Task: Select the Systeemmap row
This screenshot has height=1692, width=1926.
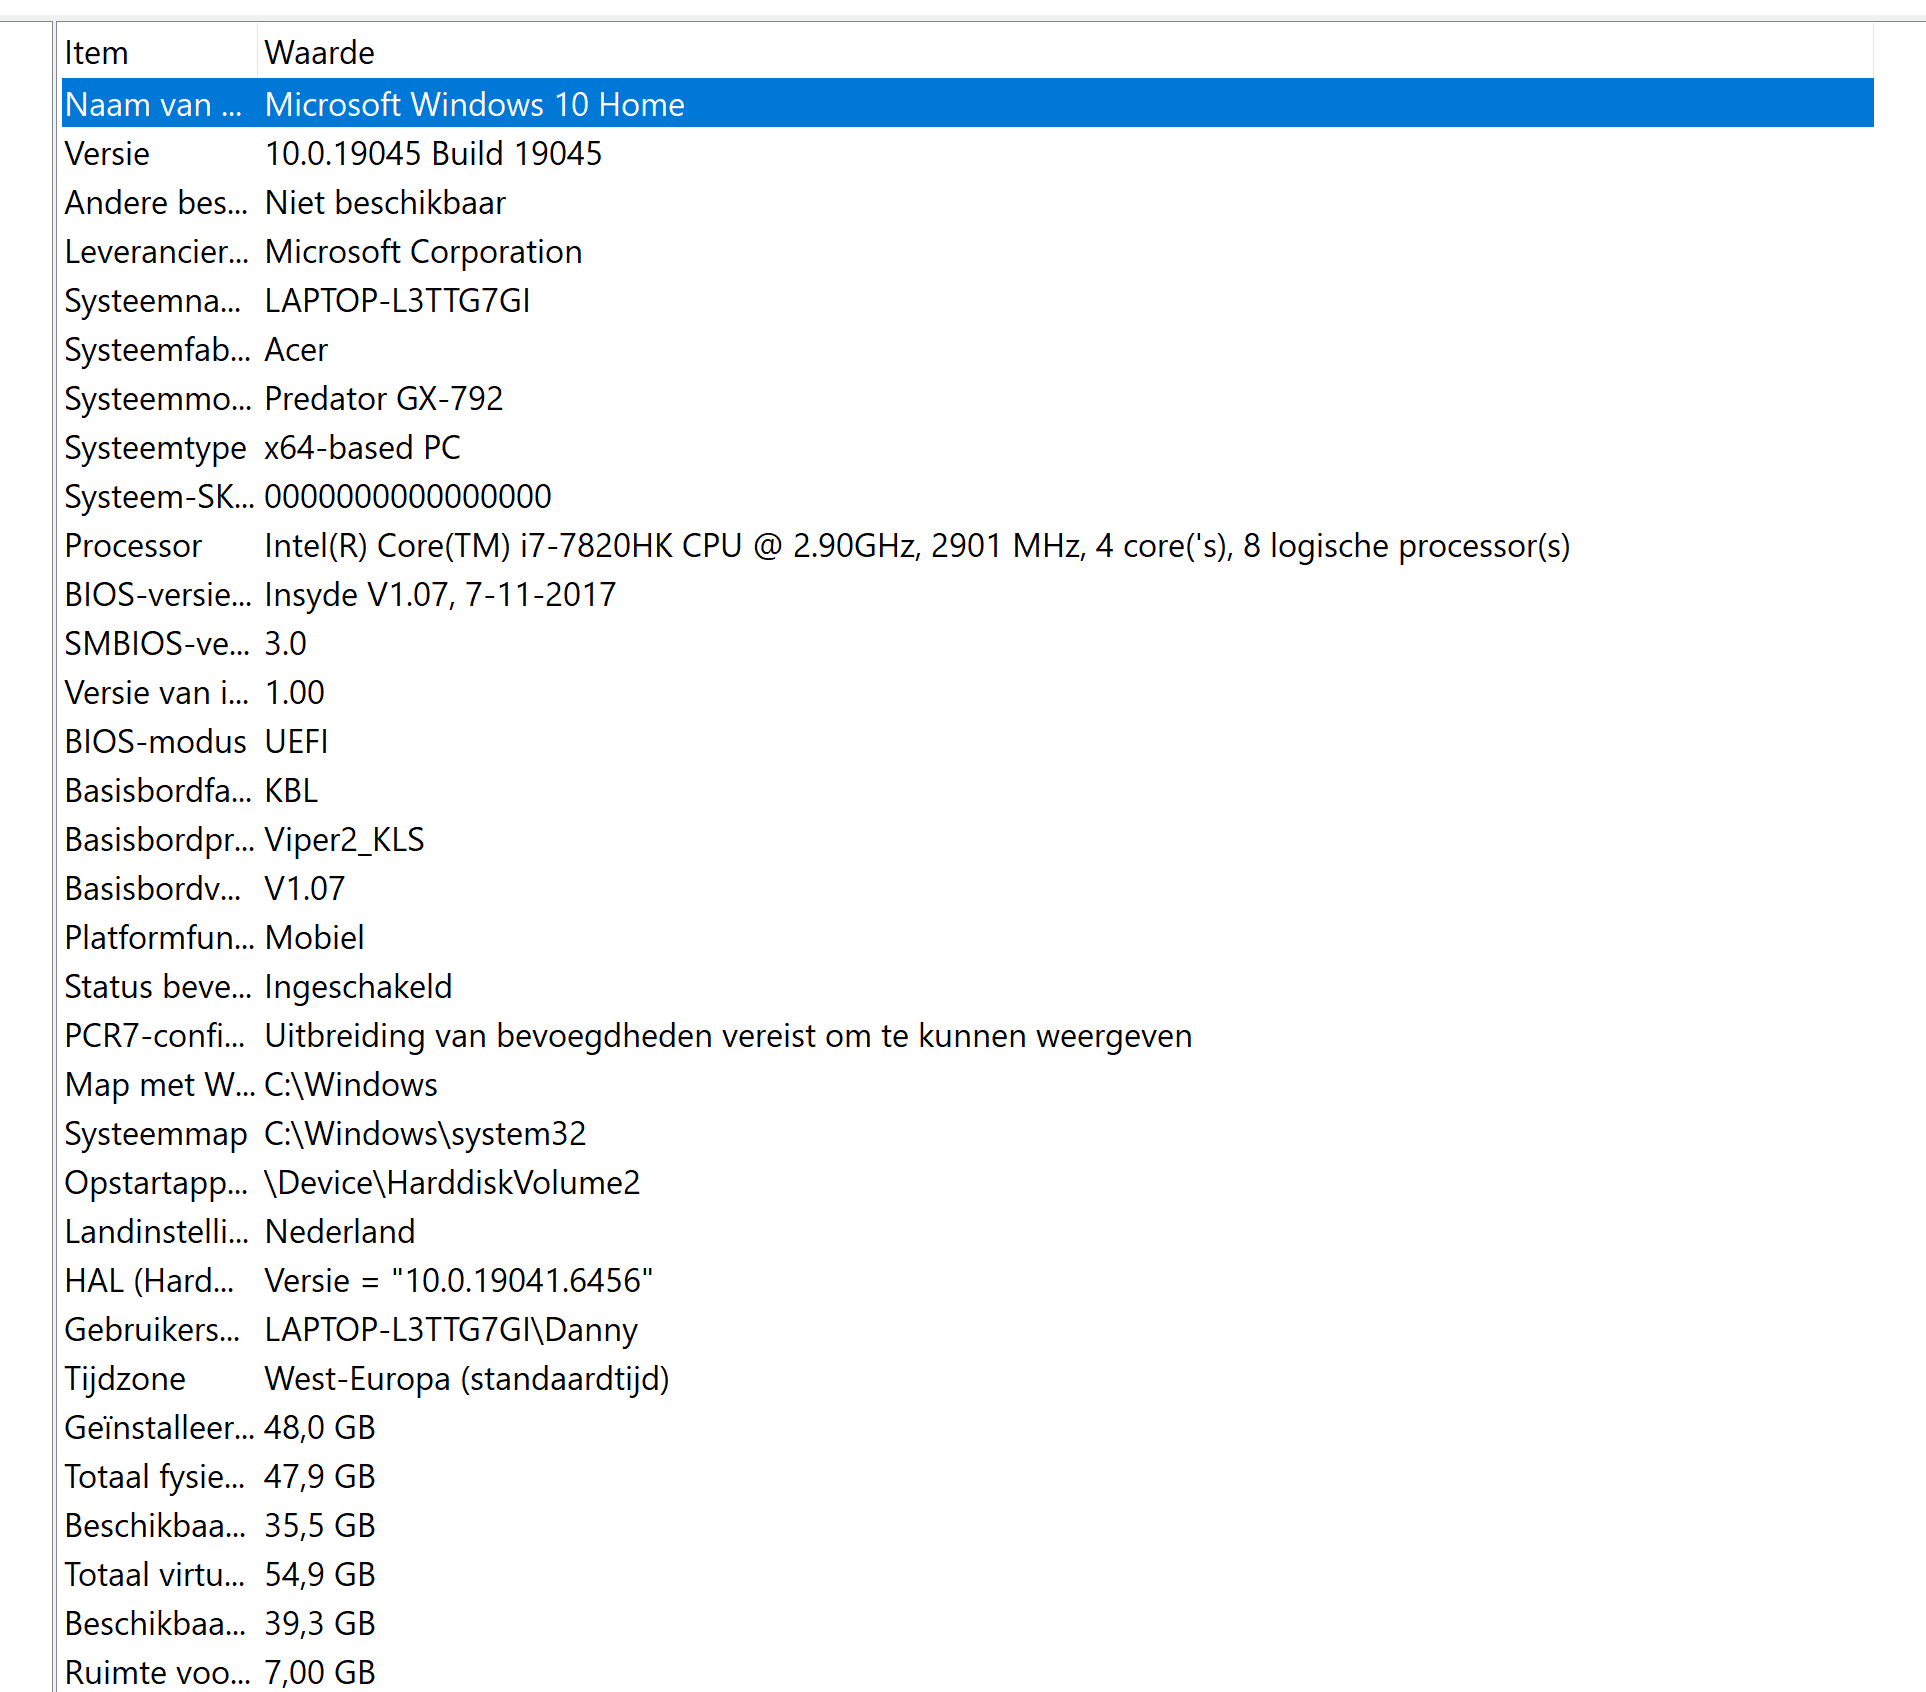Action: [x=967, y=1133]
